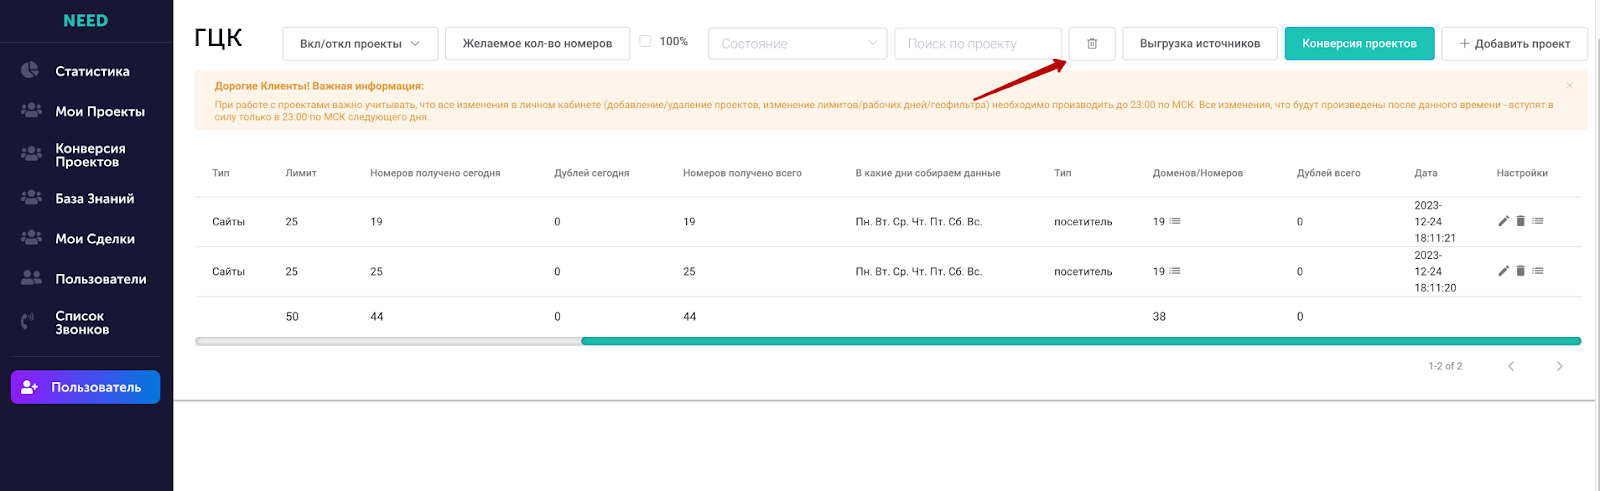Close the orange information banner
Screen dimensions: 1600x491
click(1569, 86)
